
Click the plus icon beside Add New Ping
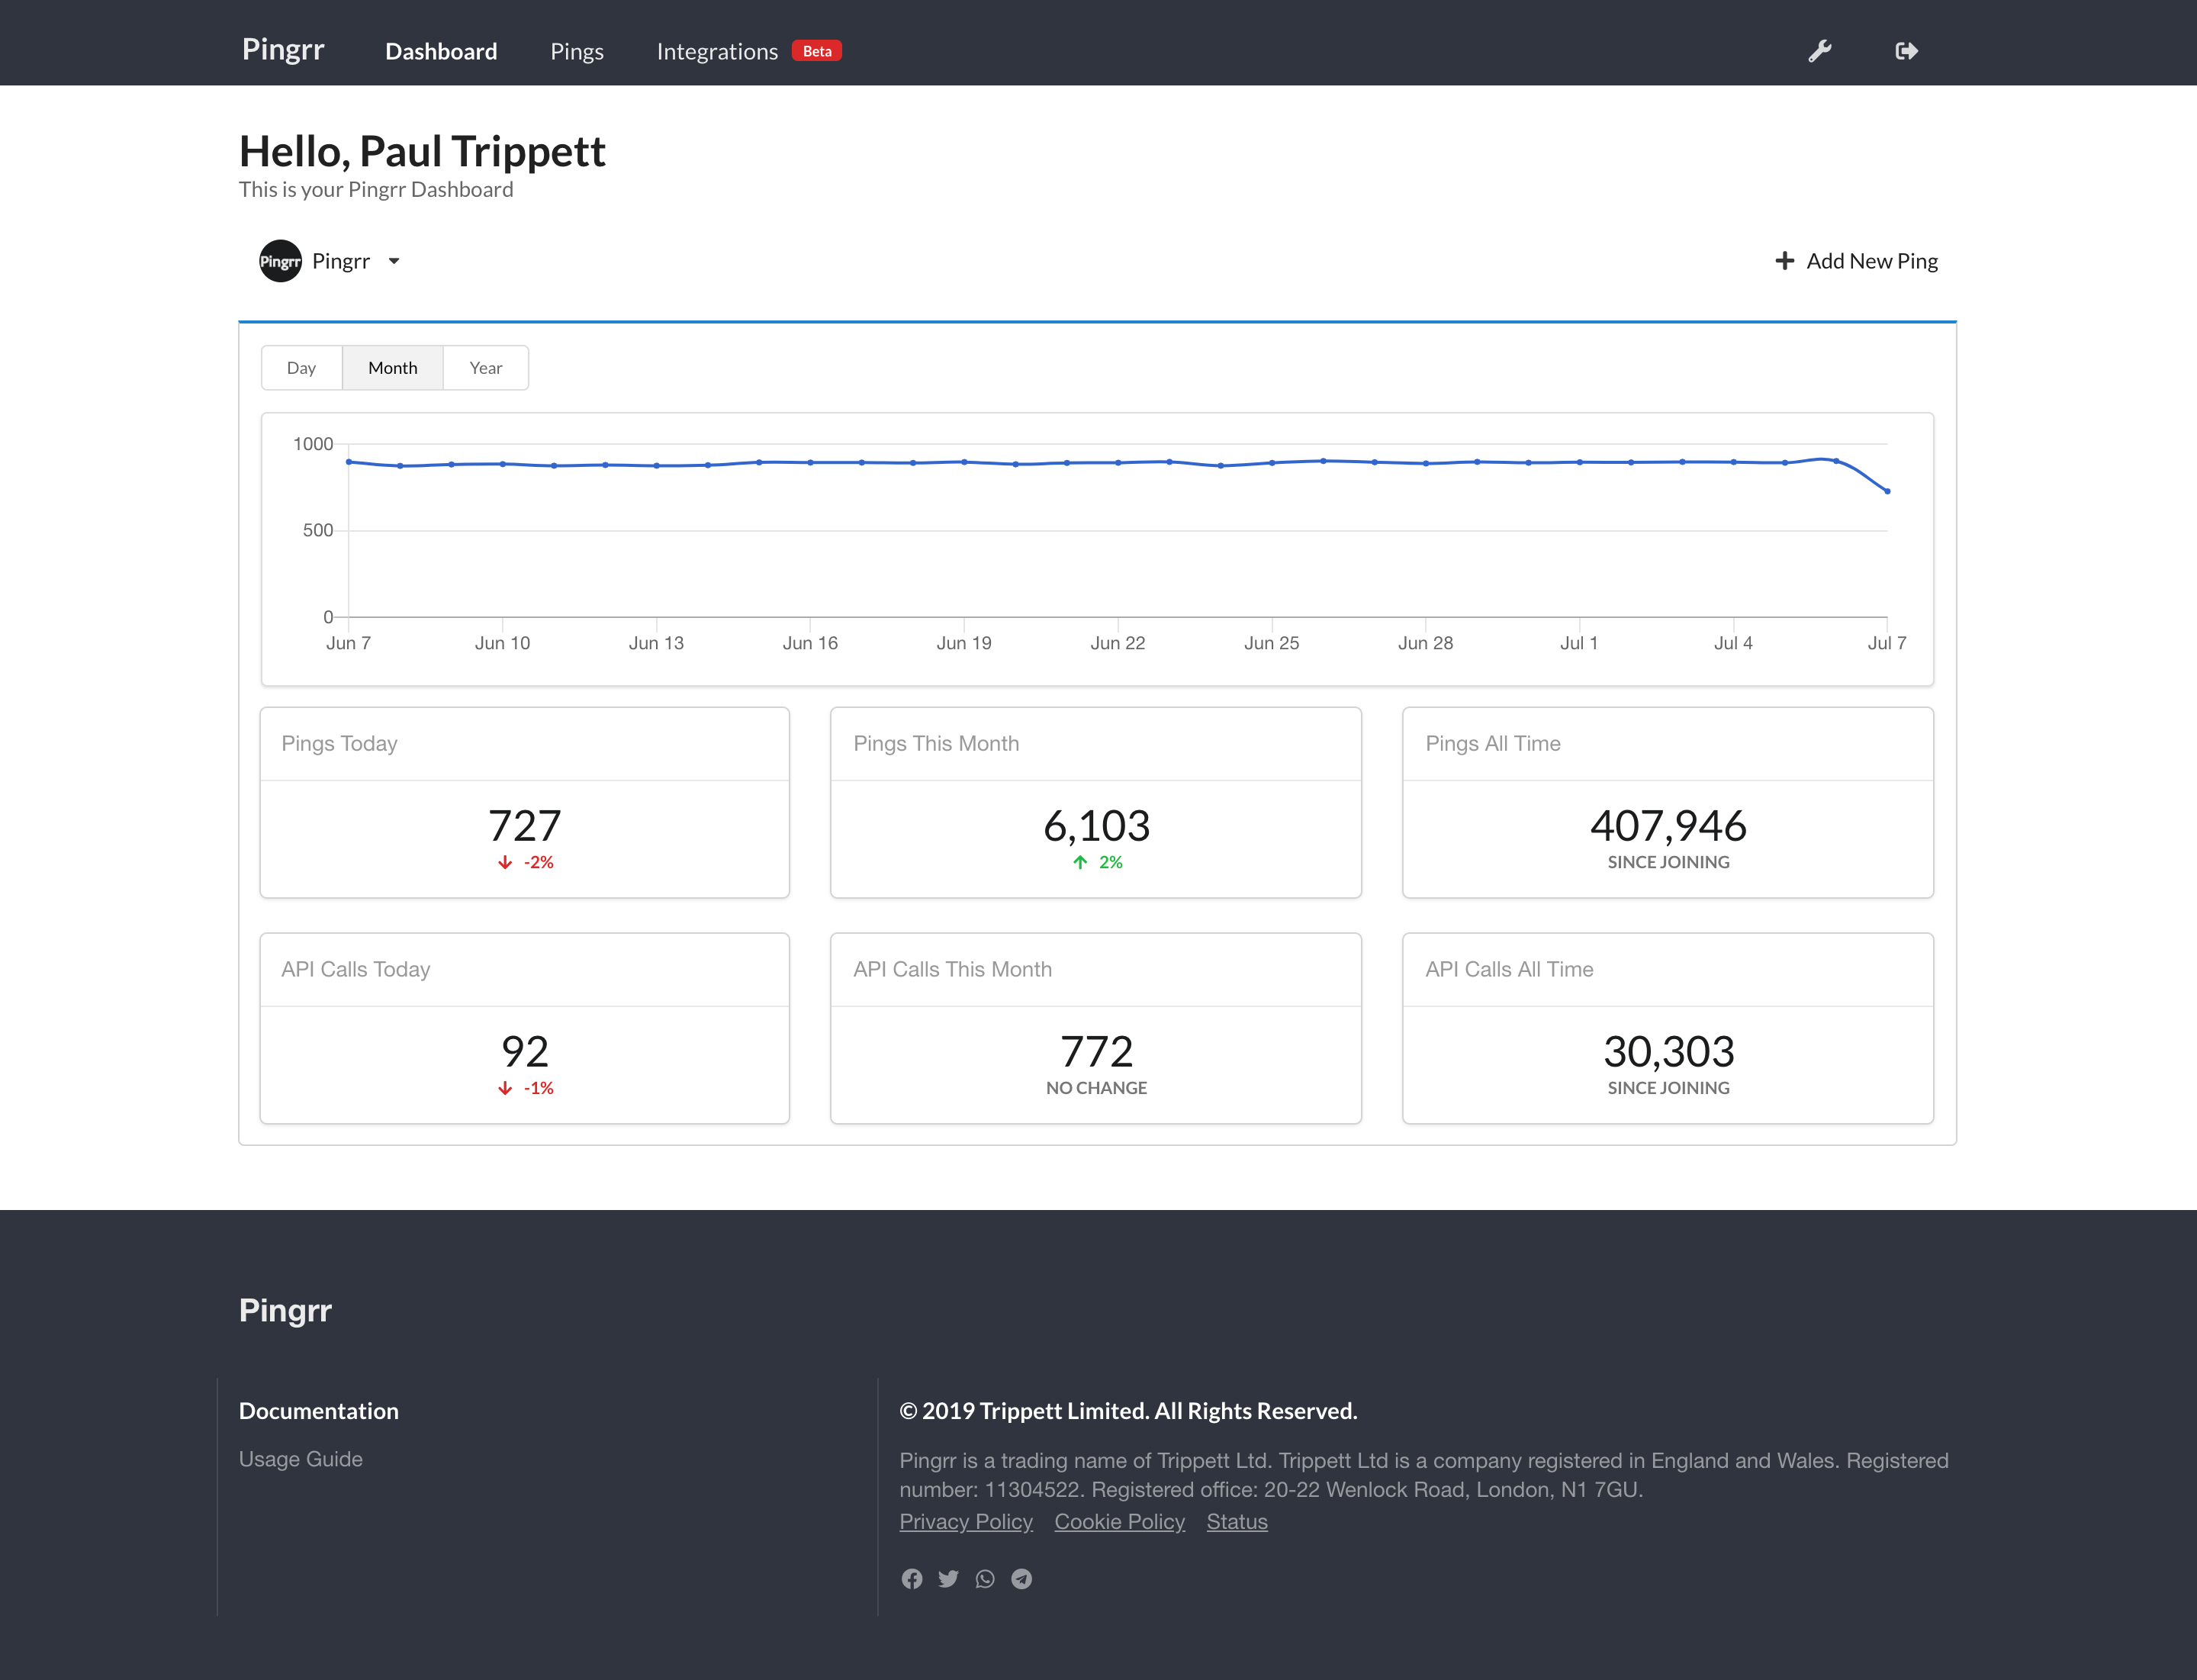[x=1784, y=261]
